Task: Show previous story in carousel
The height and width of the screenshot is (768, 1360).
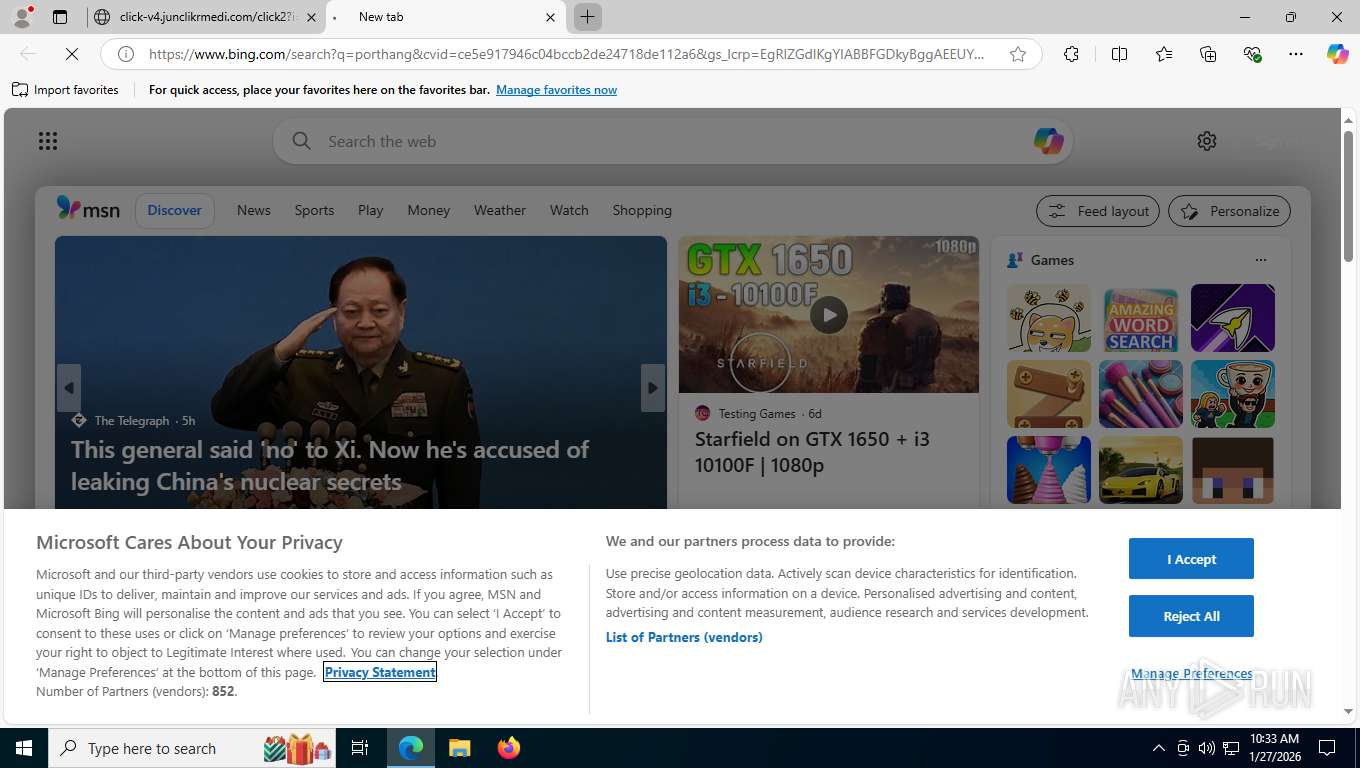Action: pyautogui.click(x=68, y=388)
